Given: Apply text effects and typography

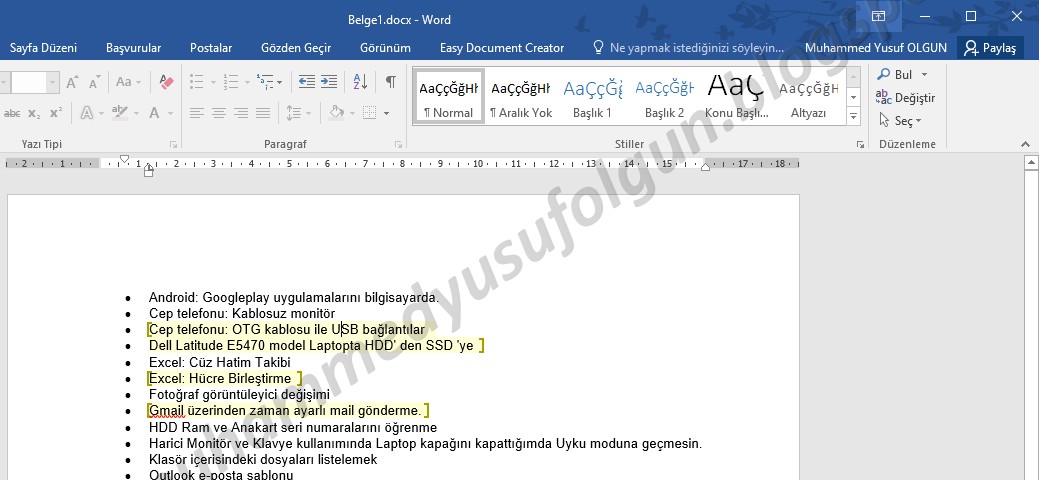Looking at the screenshot, I should [x=87, y=113].
